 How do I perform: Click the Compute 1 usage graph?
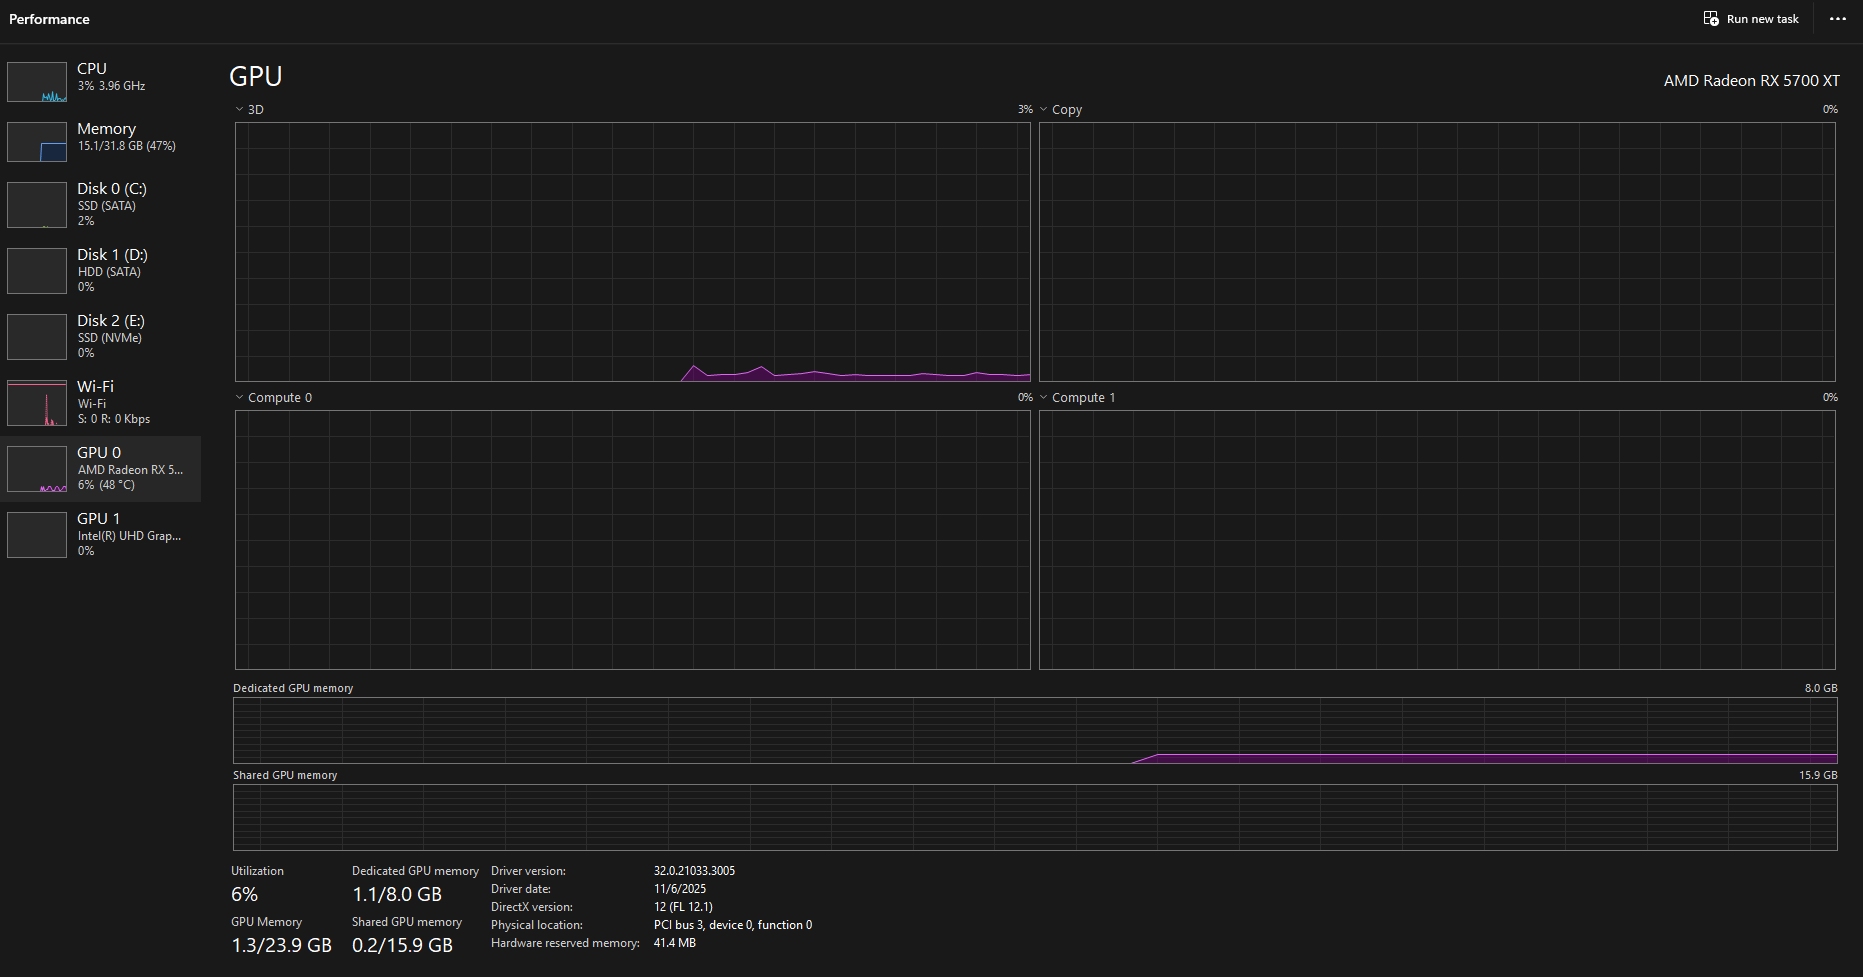click(1437, 540)
